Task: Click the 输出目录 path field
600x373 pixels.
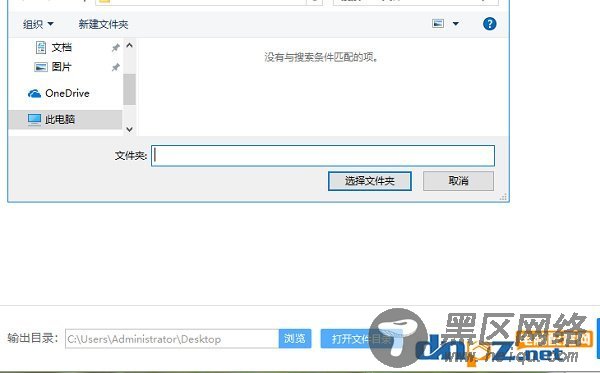Action: [x=172, y=339]
